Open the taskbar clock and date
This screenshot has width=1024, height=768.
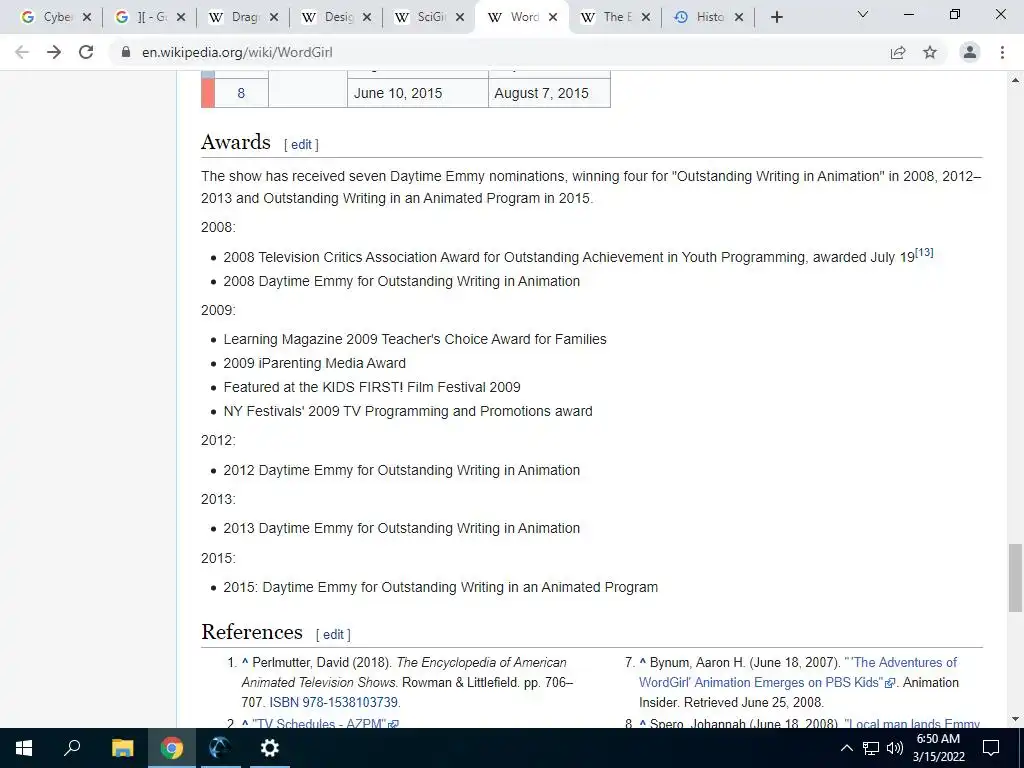click(x=938, y=748)
